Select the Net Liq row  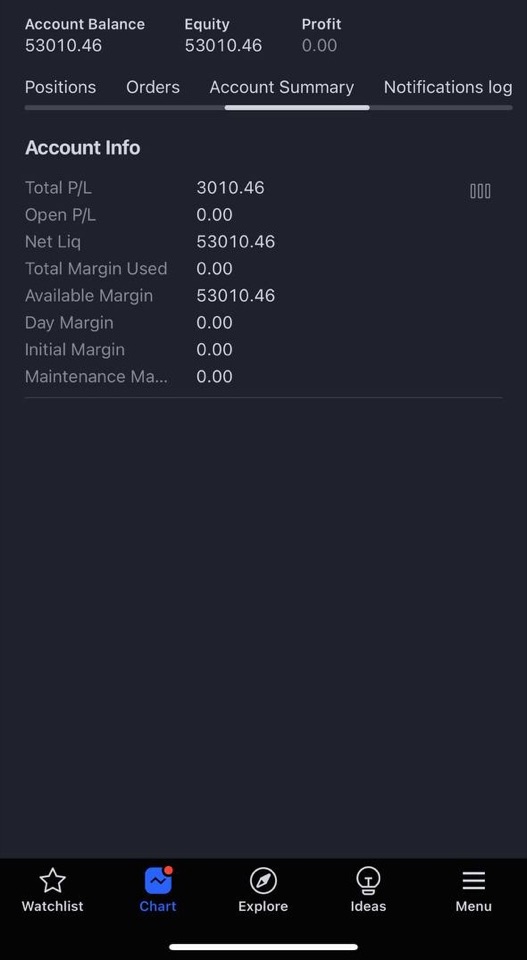263,241
